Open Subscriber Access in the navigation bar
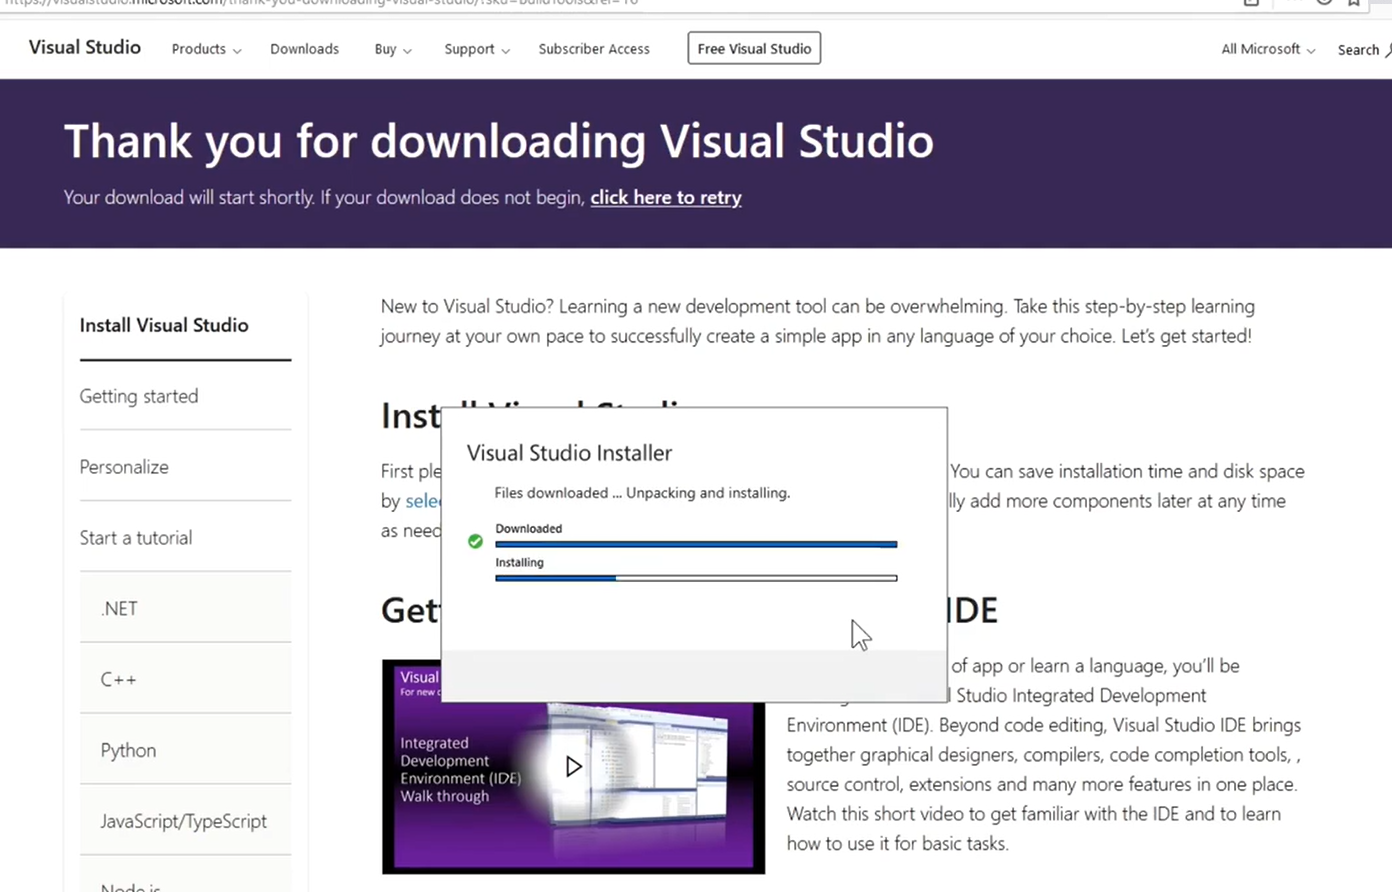This screenshot has width=1392, height=892. coord(593,49)
